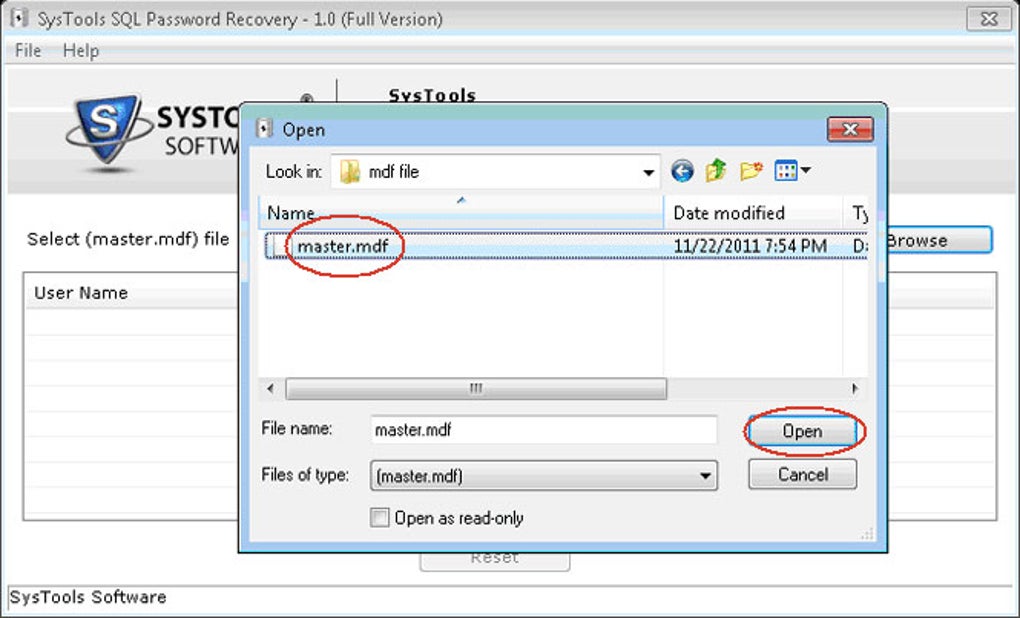Viewport: 1020px width, 618px height.
Task: Click the Open button
Action: click(803, 431)
